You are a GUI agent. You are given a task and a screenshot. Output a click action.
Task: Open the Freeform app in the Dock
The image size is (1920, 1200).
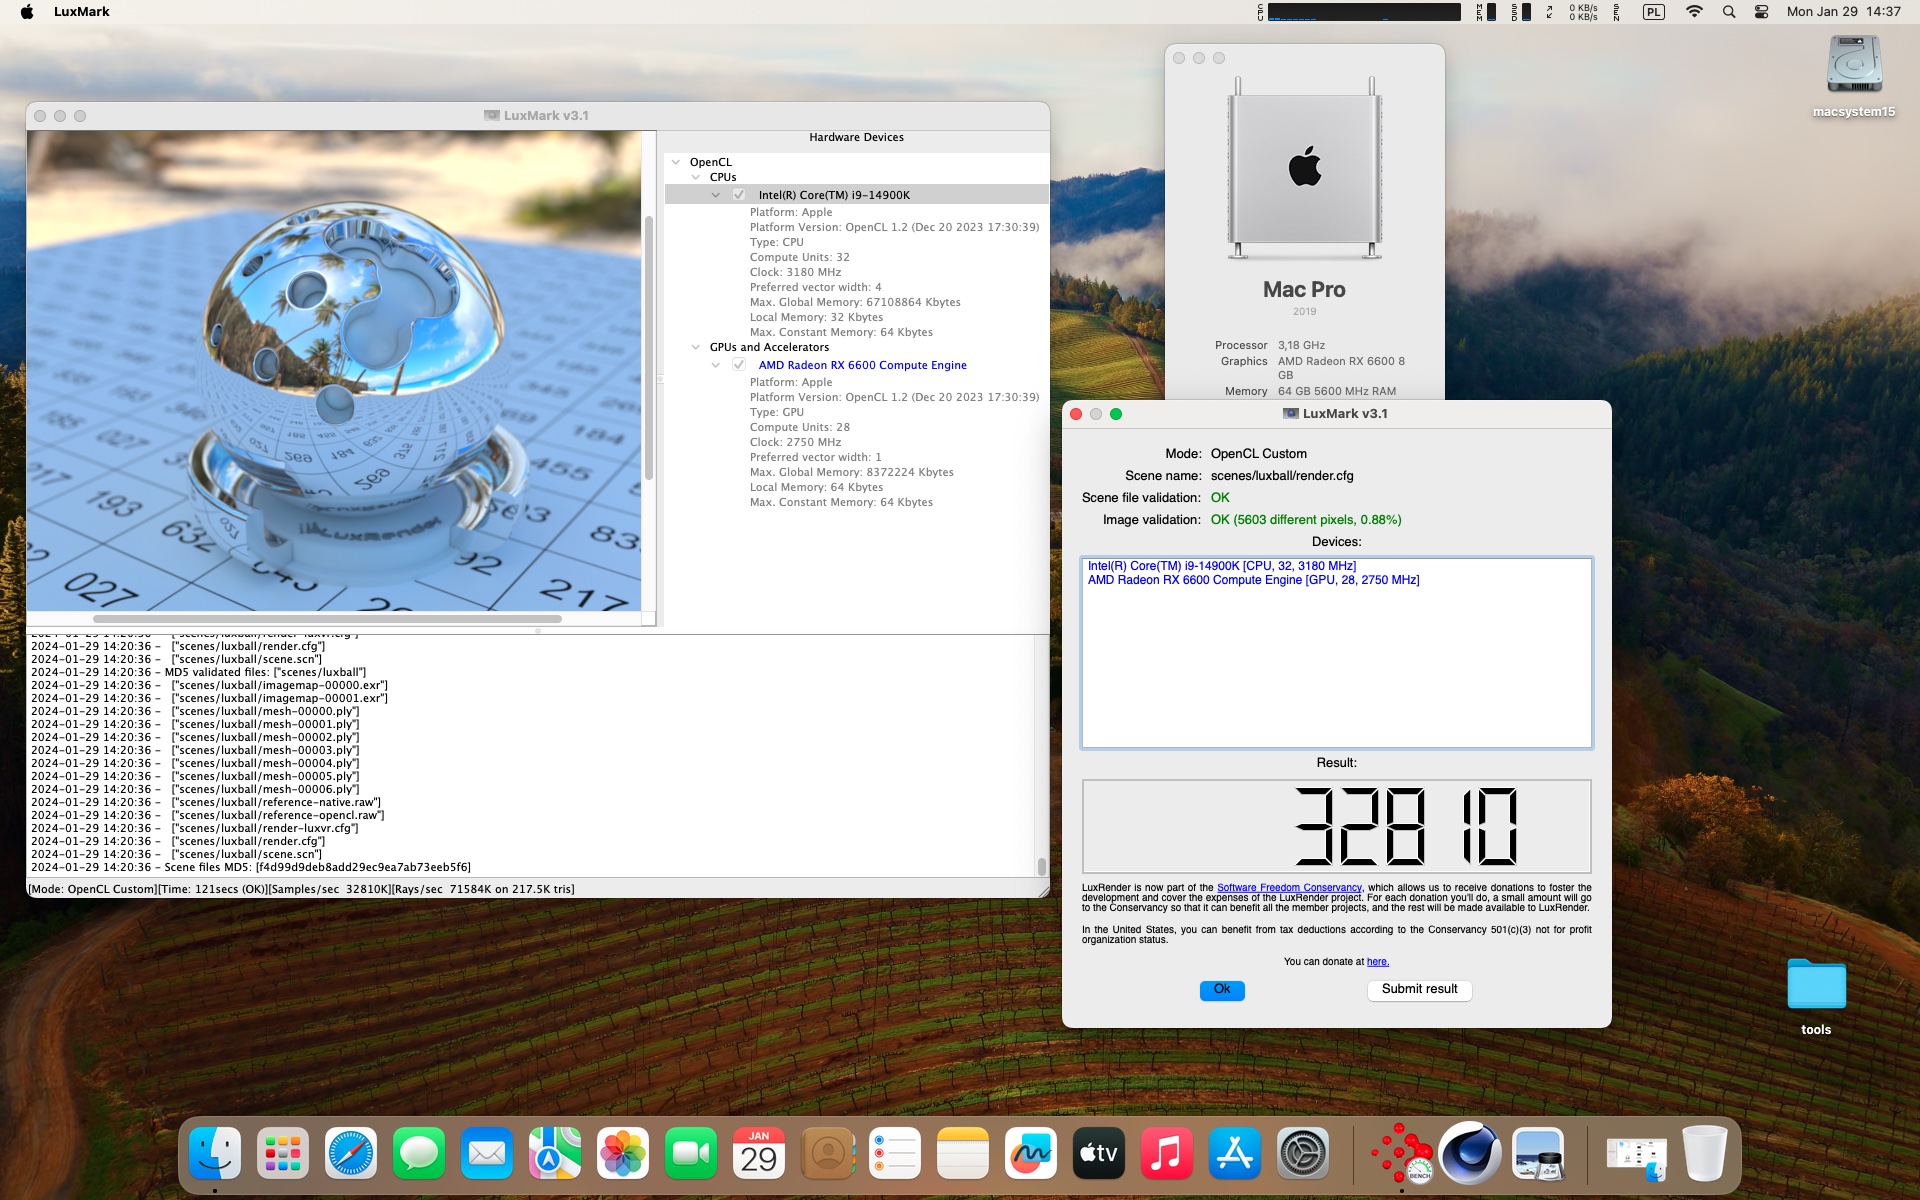1030,1154
